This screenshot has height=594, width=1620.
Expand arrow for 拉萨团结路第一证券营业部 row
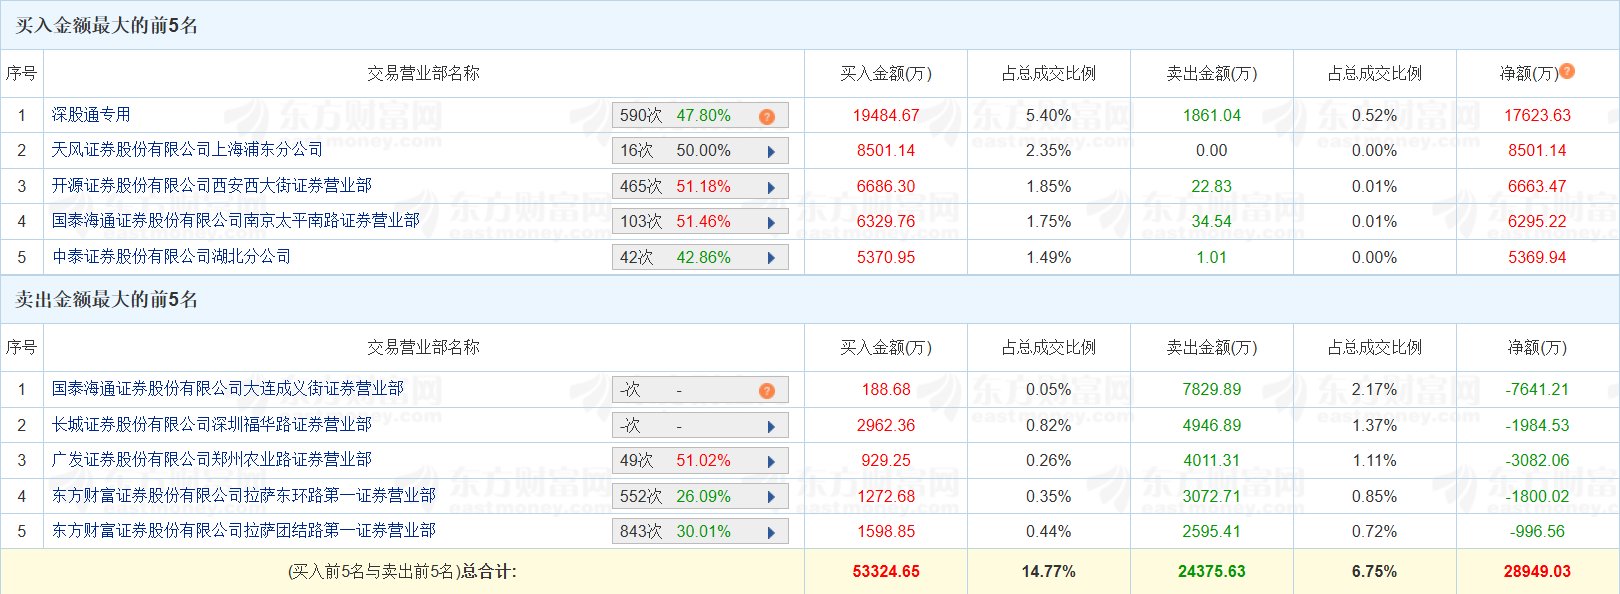[771, 532]
